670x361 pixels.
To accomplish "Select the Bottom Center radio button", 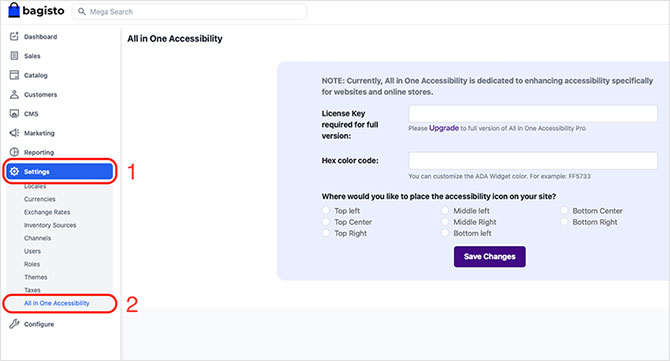I will [564, 210].
